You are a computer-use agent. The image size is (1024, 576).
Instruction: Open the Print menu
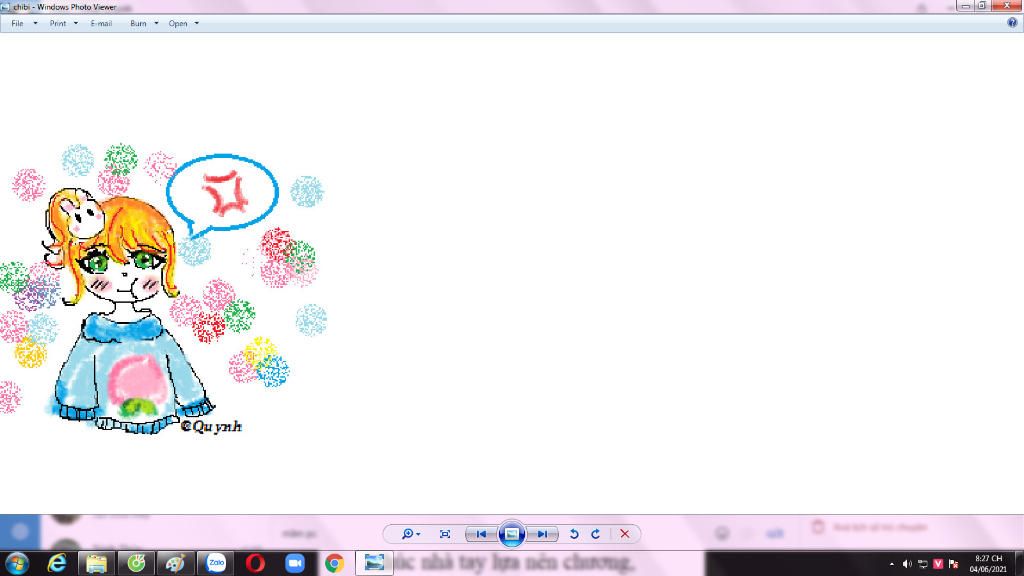click(x=57, y=24)
